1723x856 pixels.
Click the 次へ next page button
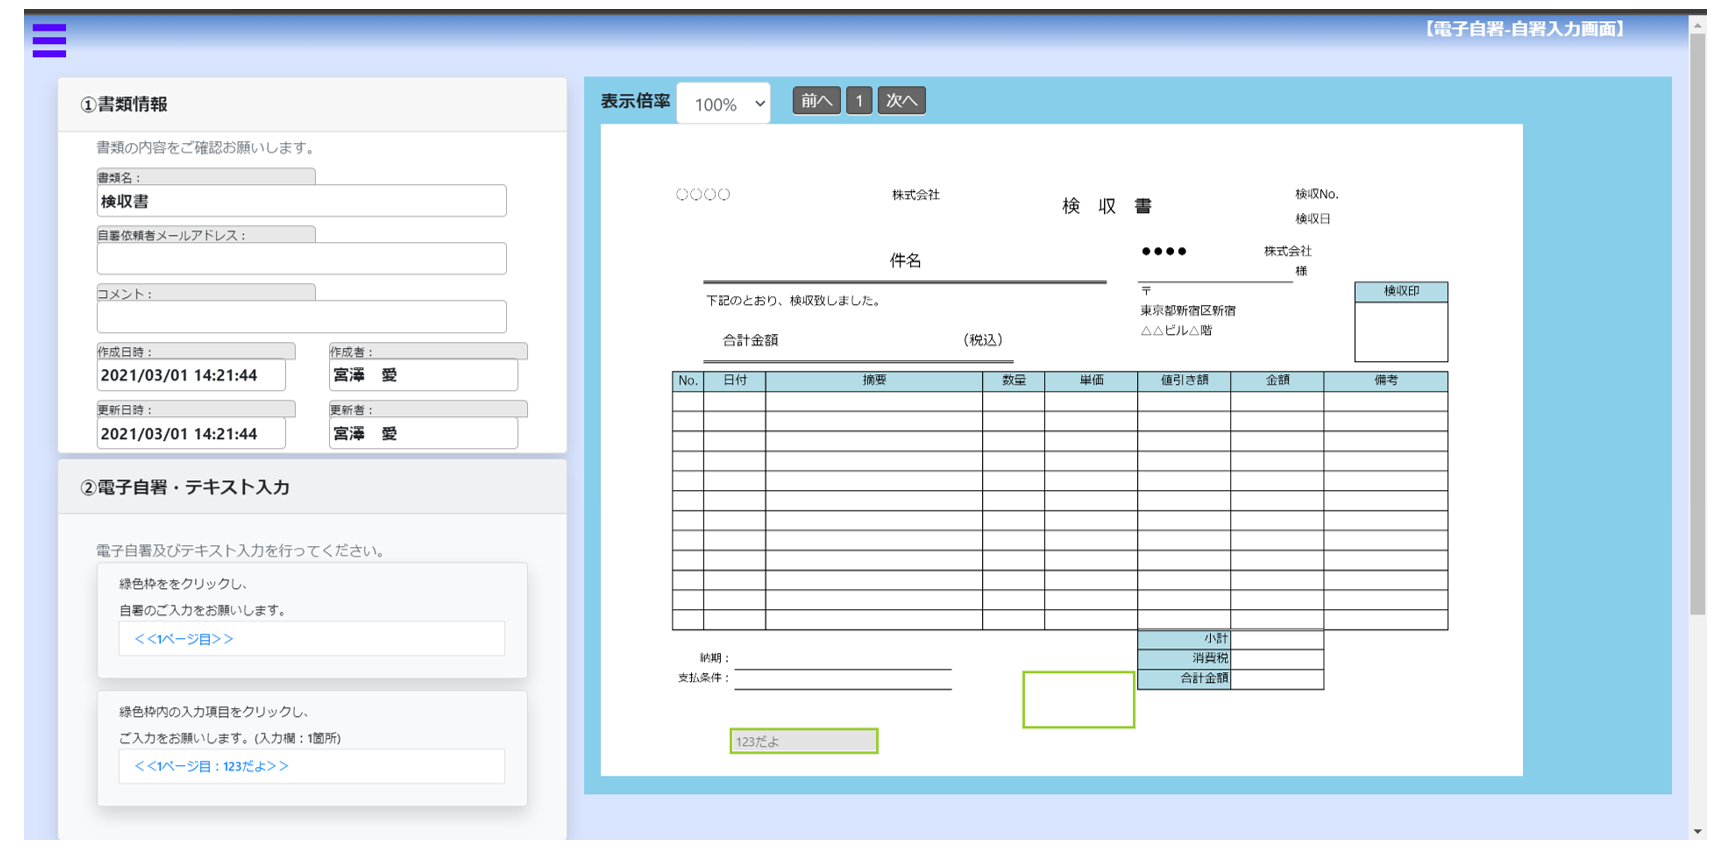(901, 100)
